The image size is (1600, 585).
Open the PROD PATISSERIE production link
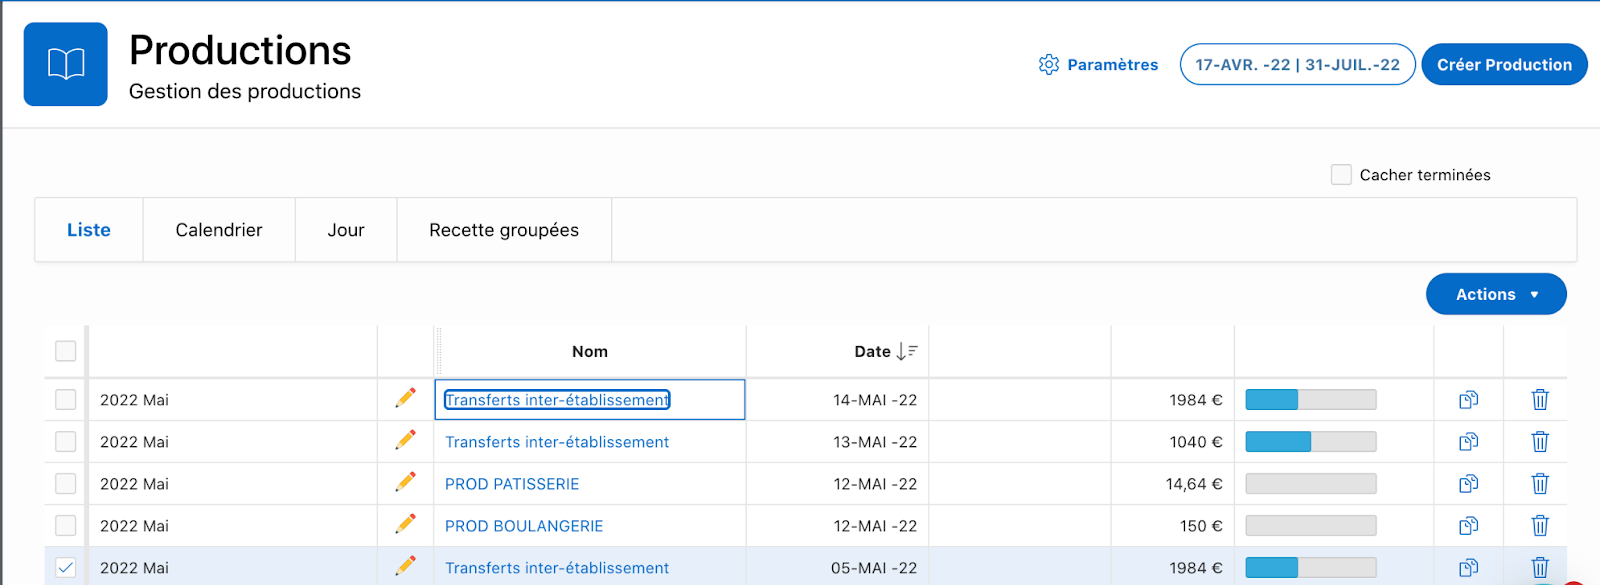tap(512, 484)
